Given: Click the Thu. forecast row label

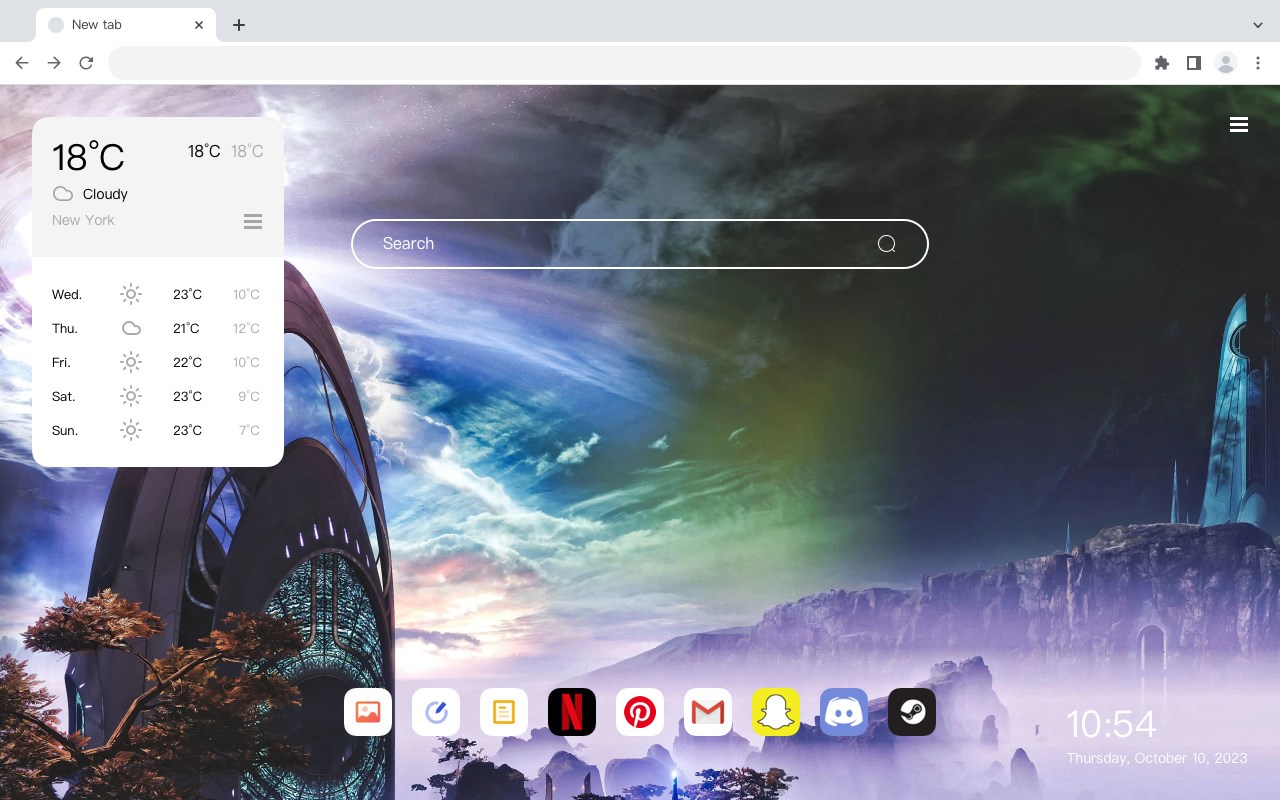Looking at the screenshot, I should pos(65,328).
